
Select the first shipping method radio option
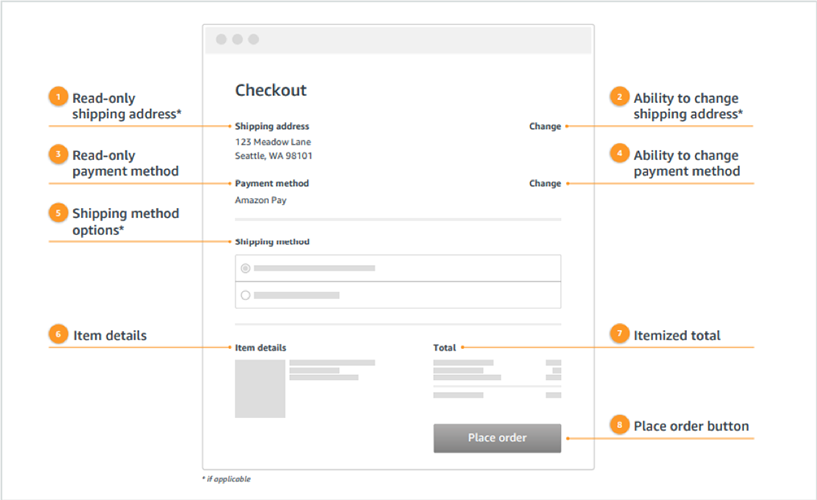245,268
